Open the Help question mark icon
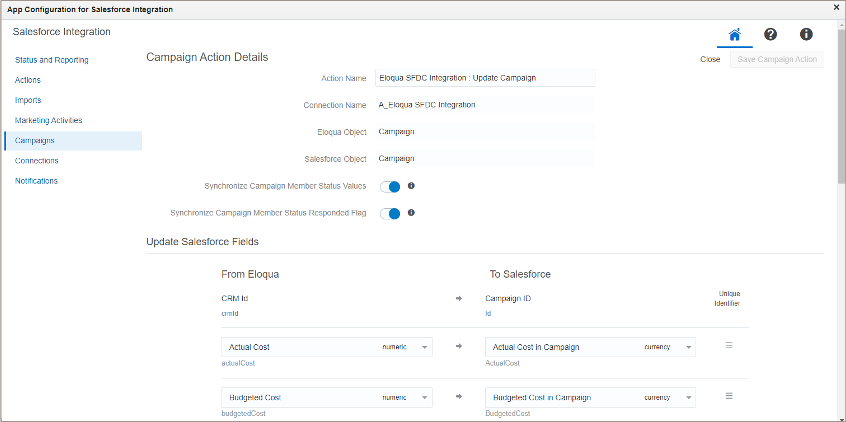The image size is (846, 422). pyautogui.click(x=770, y=35)
